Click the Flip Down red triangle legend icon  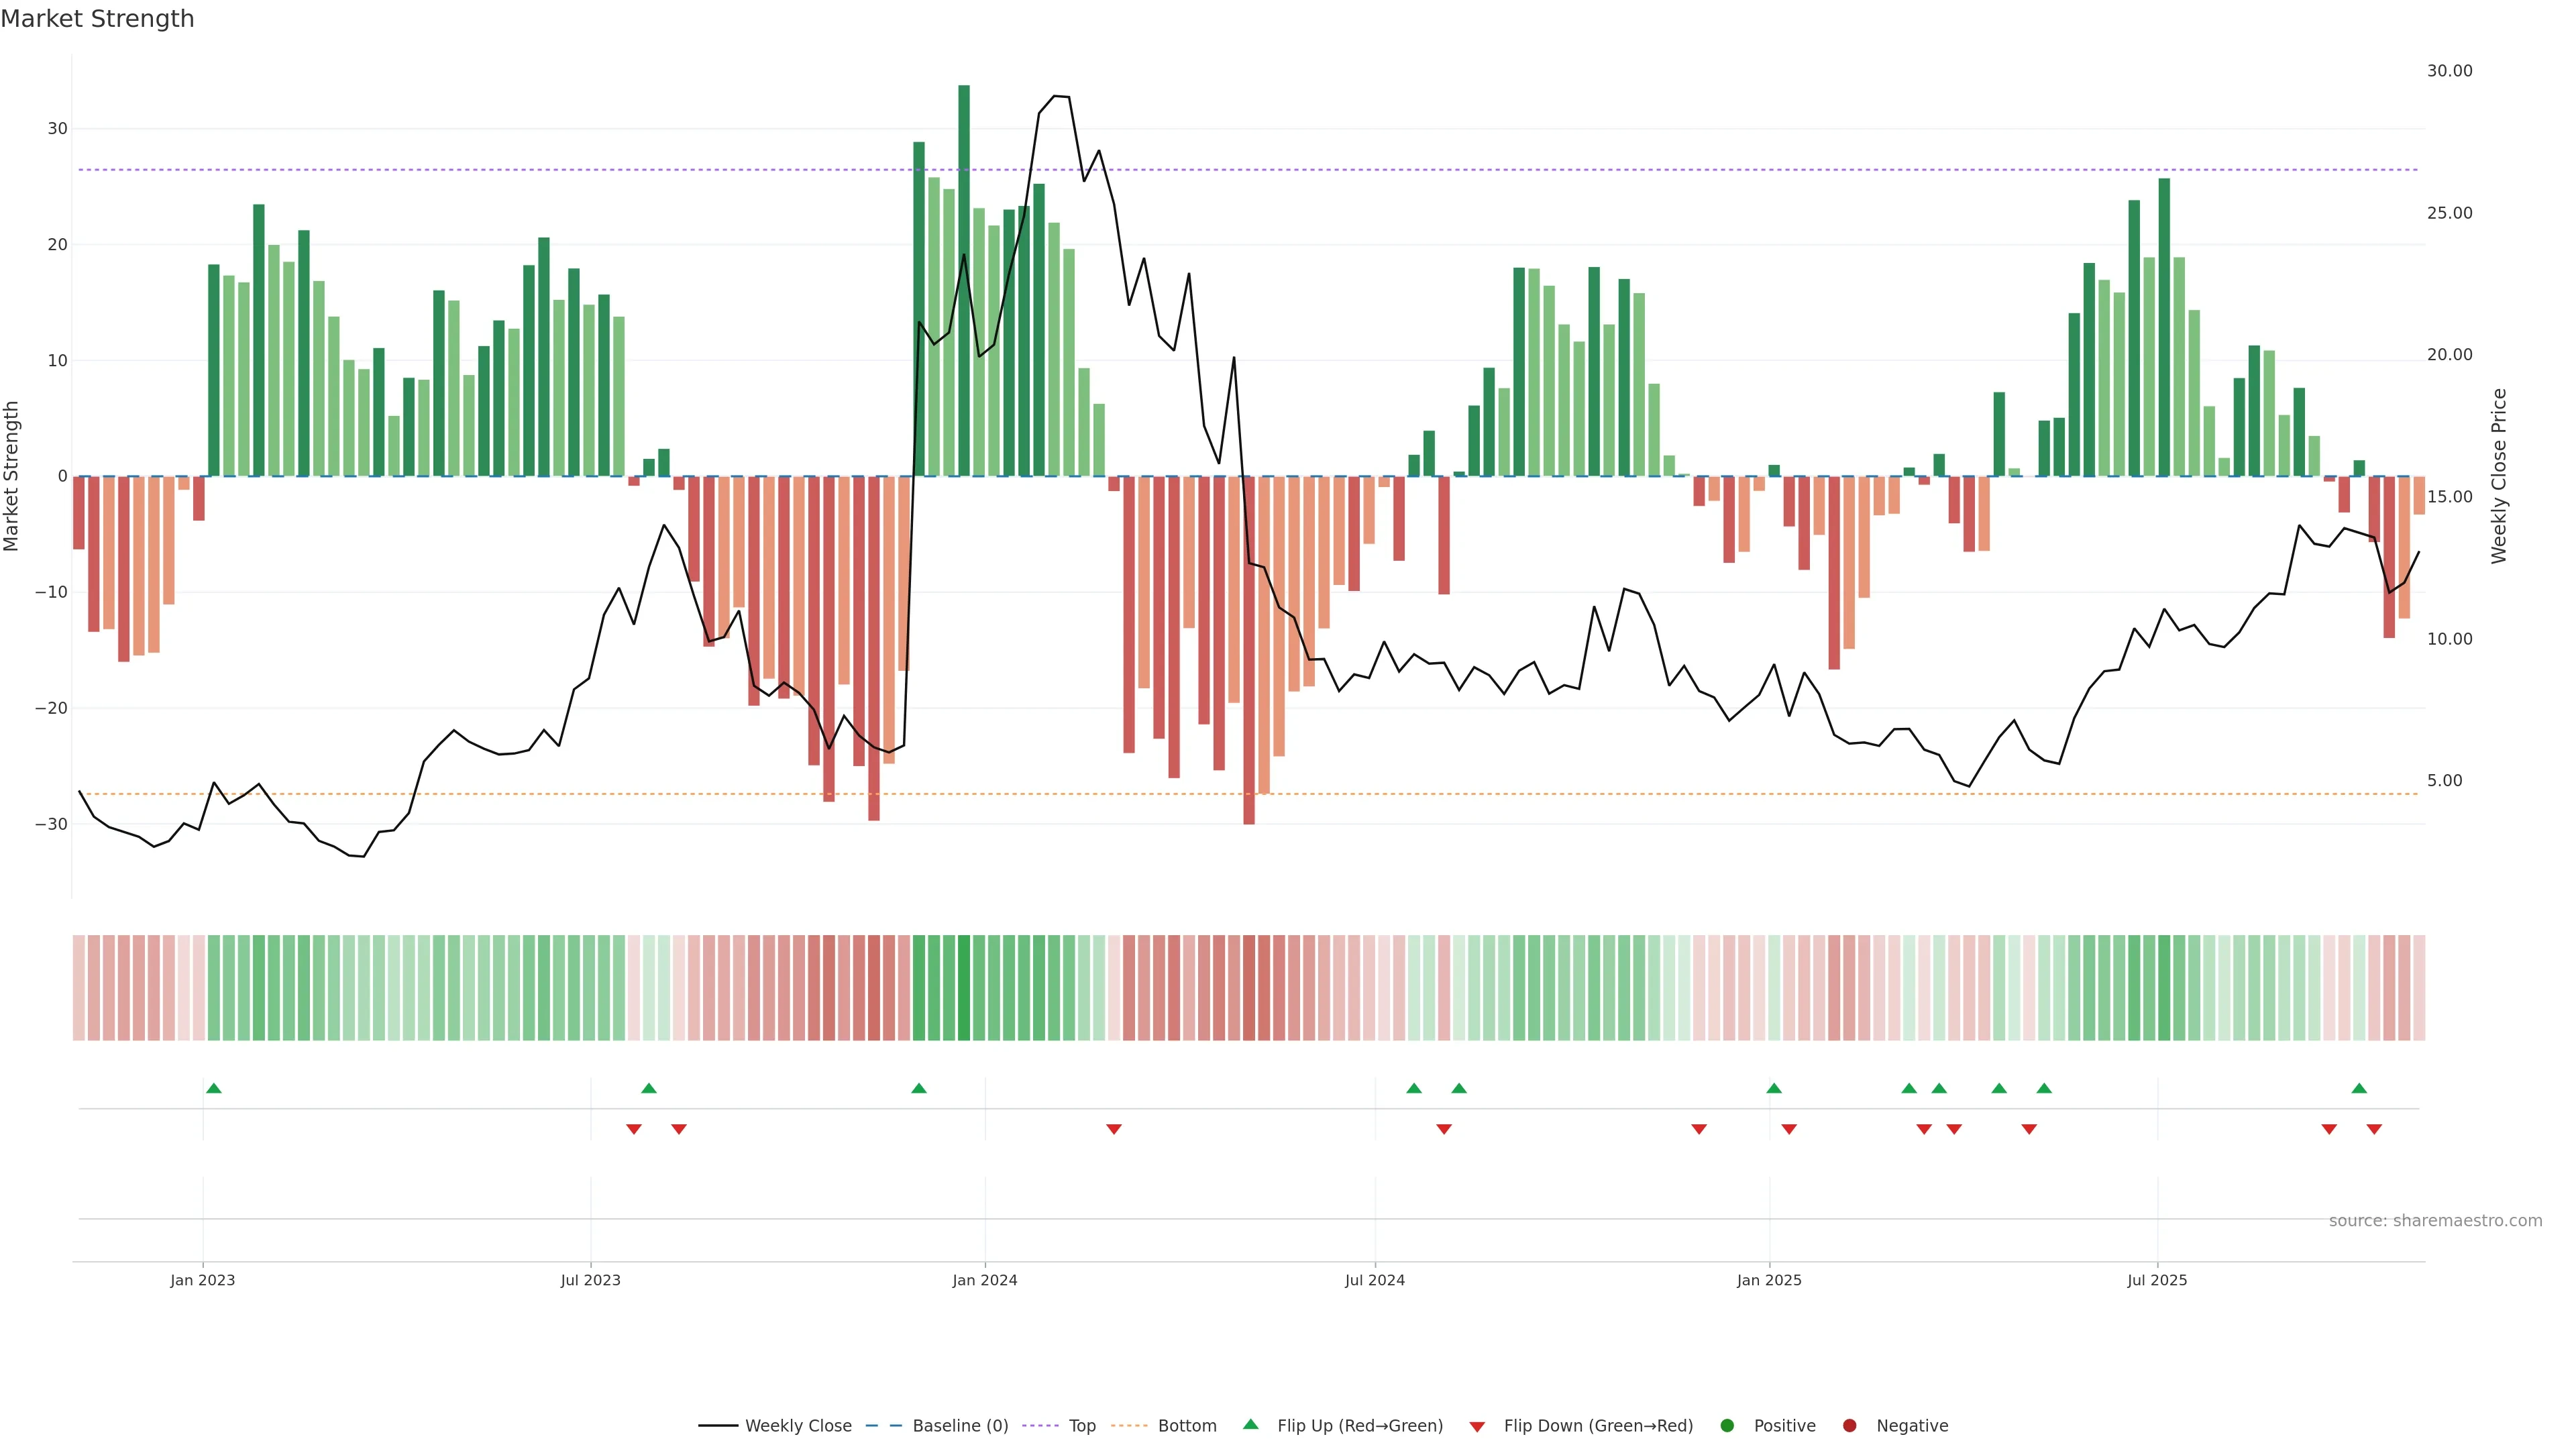coord(1477,1427)
